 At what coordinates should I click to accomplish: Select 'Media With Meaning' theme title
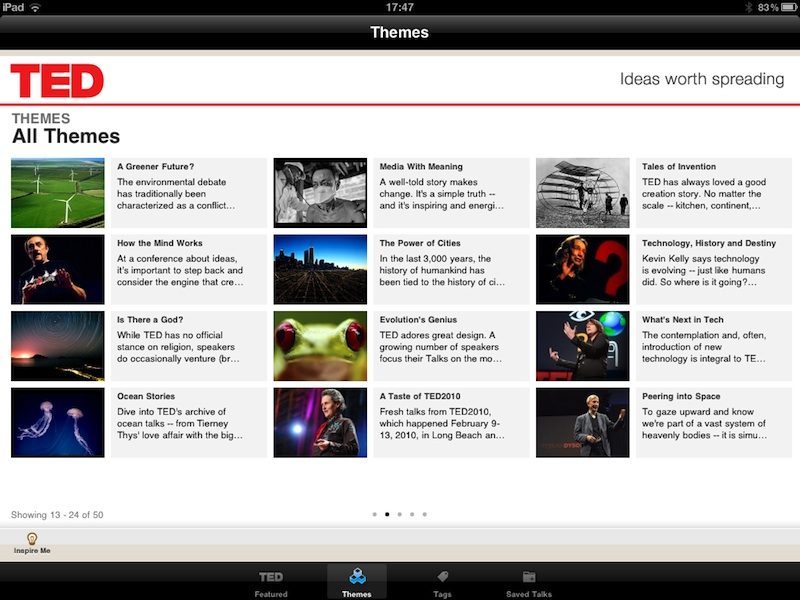point(421,167)
